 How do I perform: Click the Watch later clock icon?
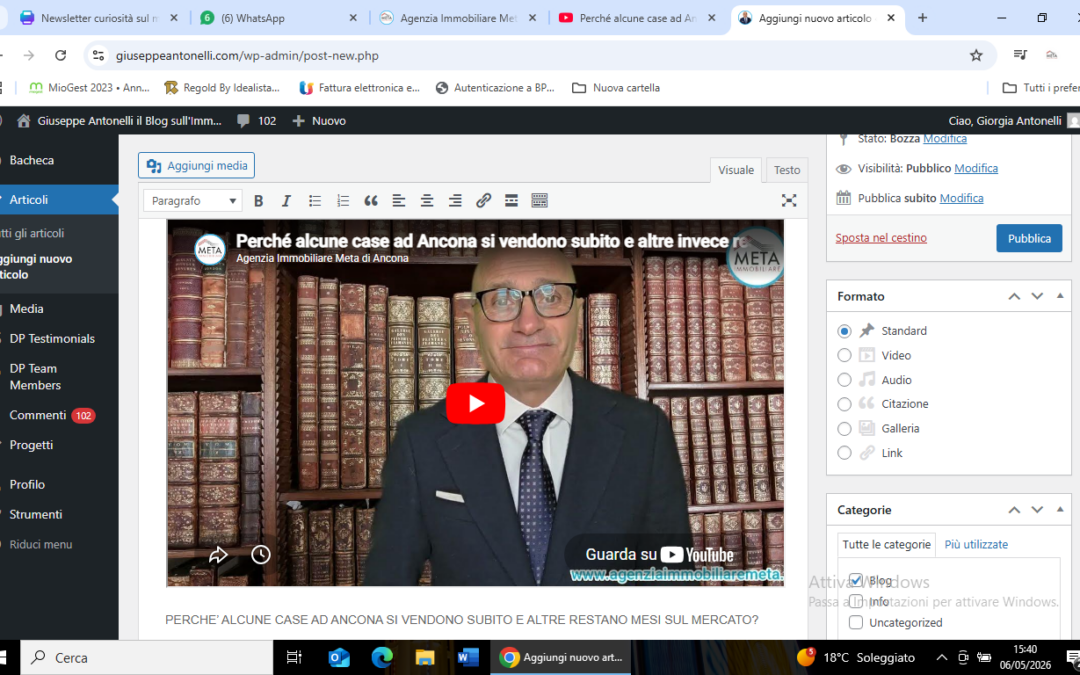[260, 554]
